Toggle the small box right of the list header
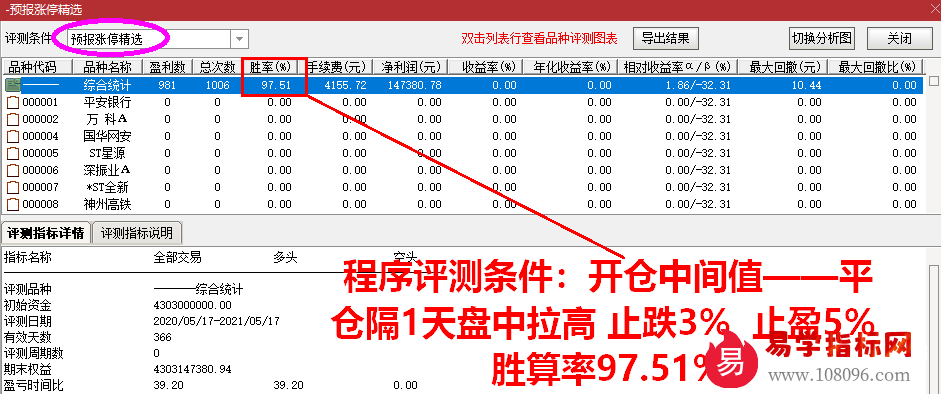The width and height of the screenshot is (941, 394). [x=933, y=80]
